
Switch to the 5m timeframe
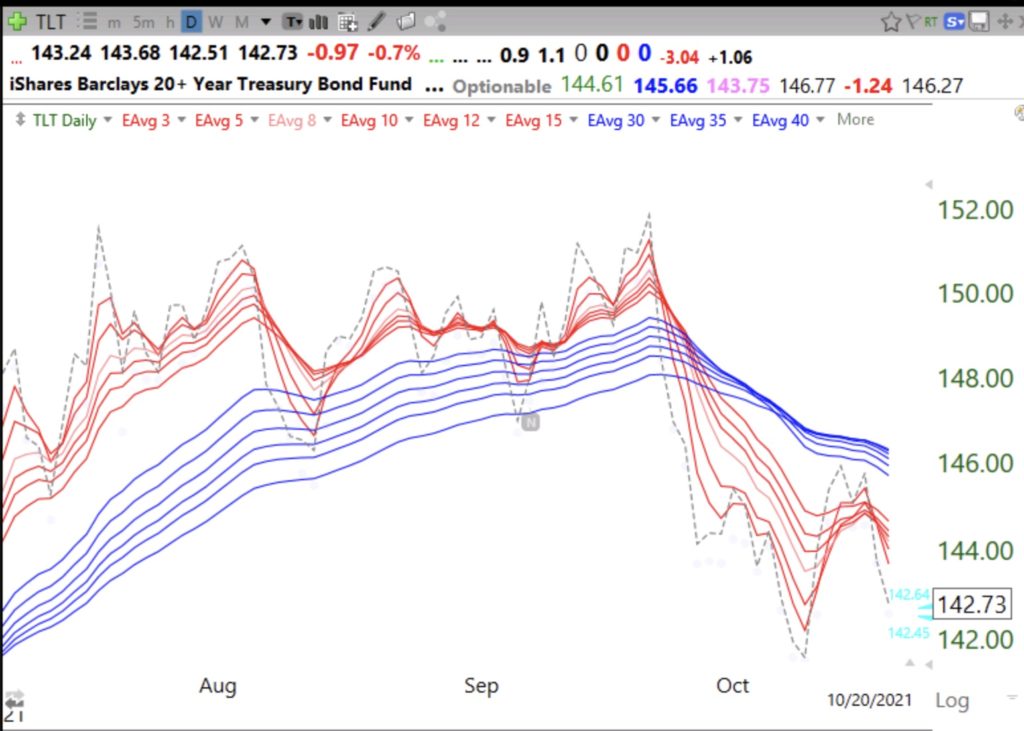pos(144,21)
